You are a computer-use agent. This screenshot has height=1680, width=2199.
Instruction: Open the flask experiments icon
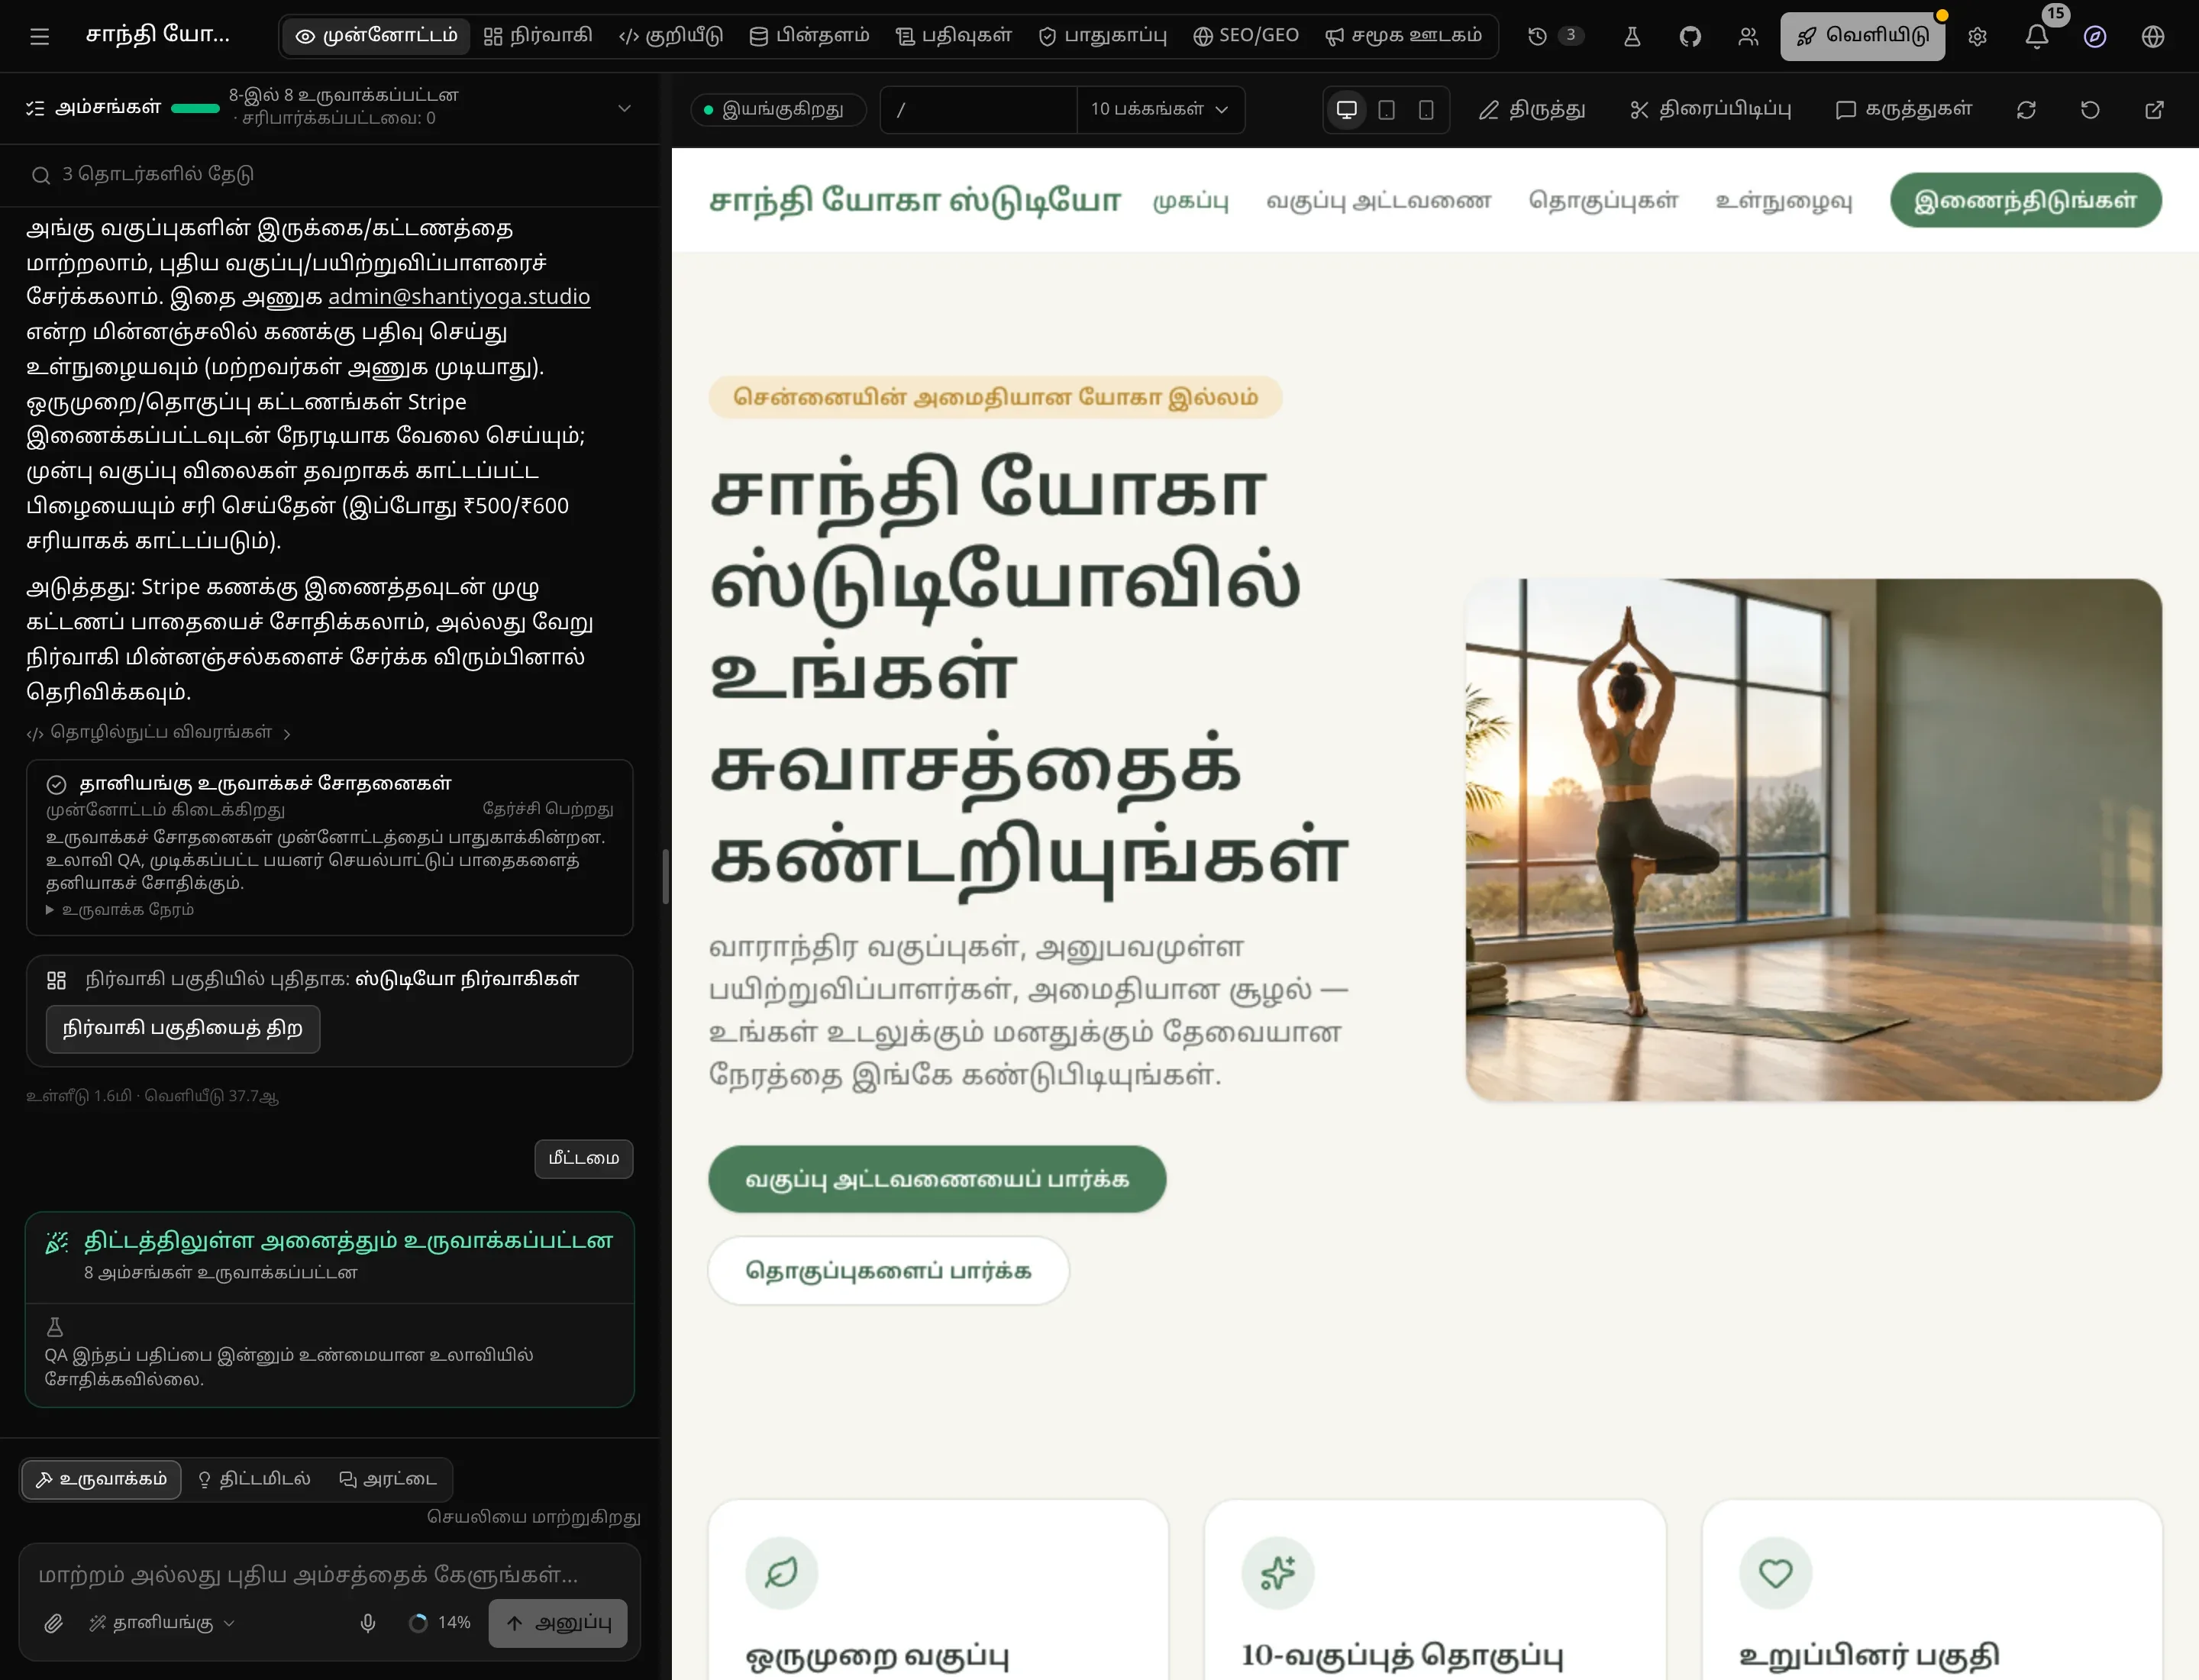click(x=1632, y=37)
